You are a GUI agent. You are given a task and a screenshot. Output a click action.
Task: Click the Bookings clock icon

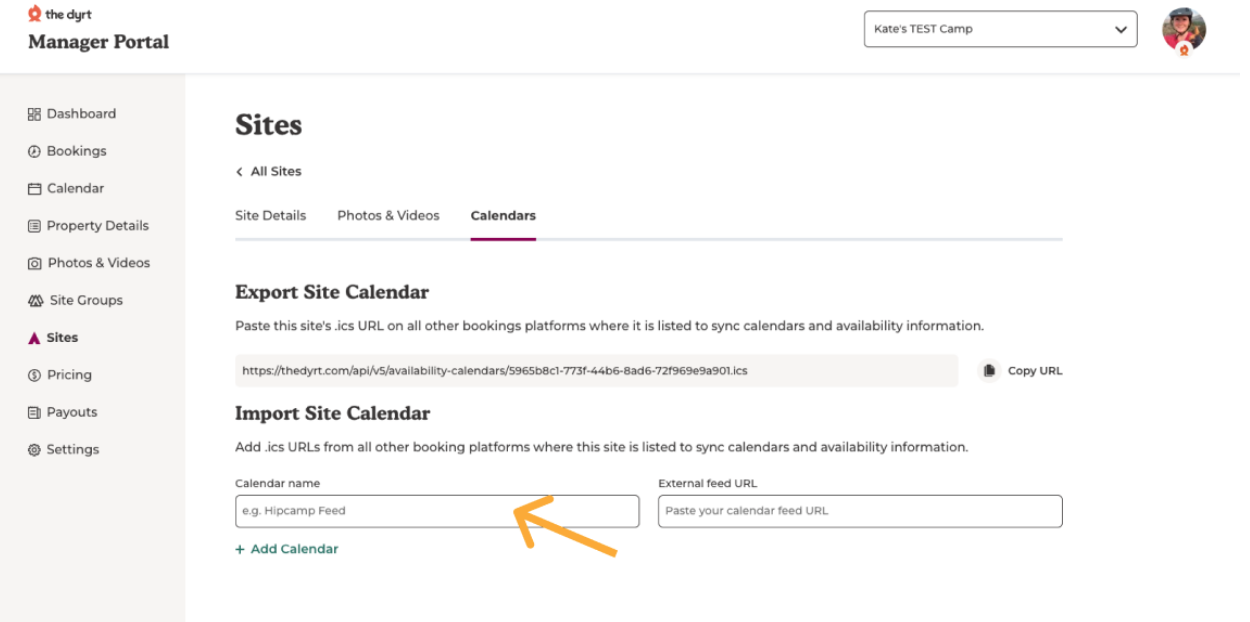(34, 151)
